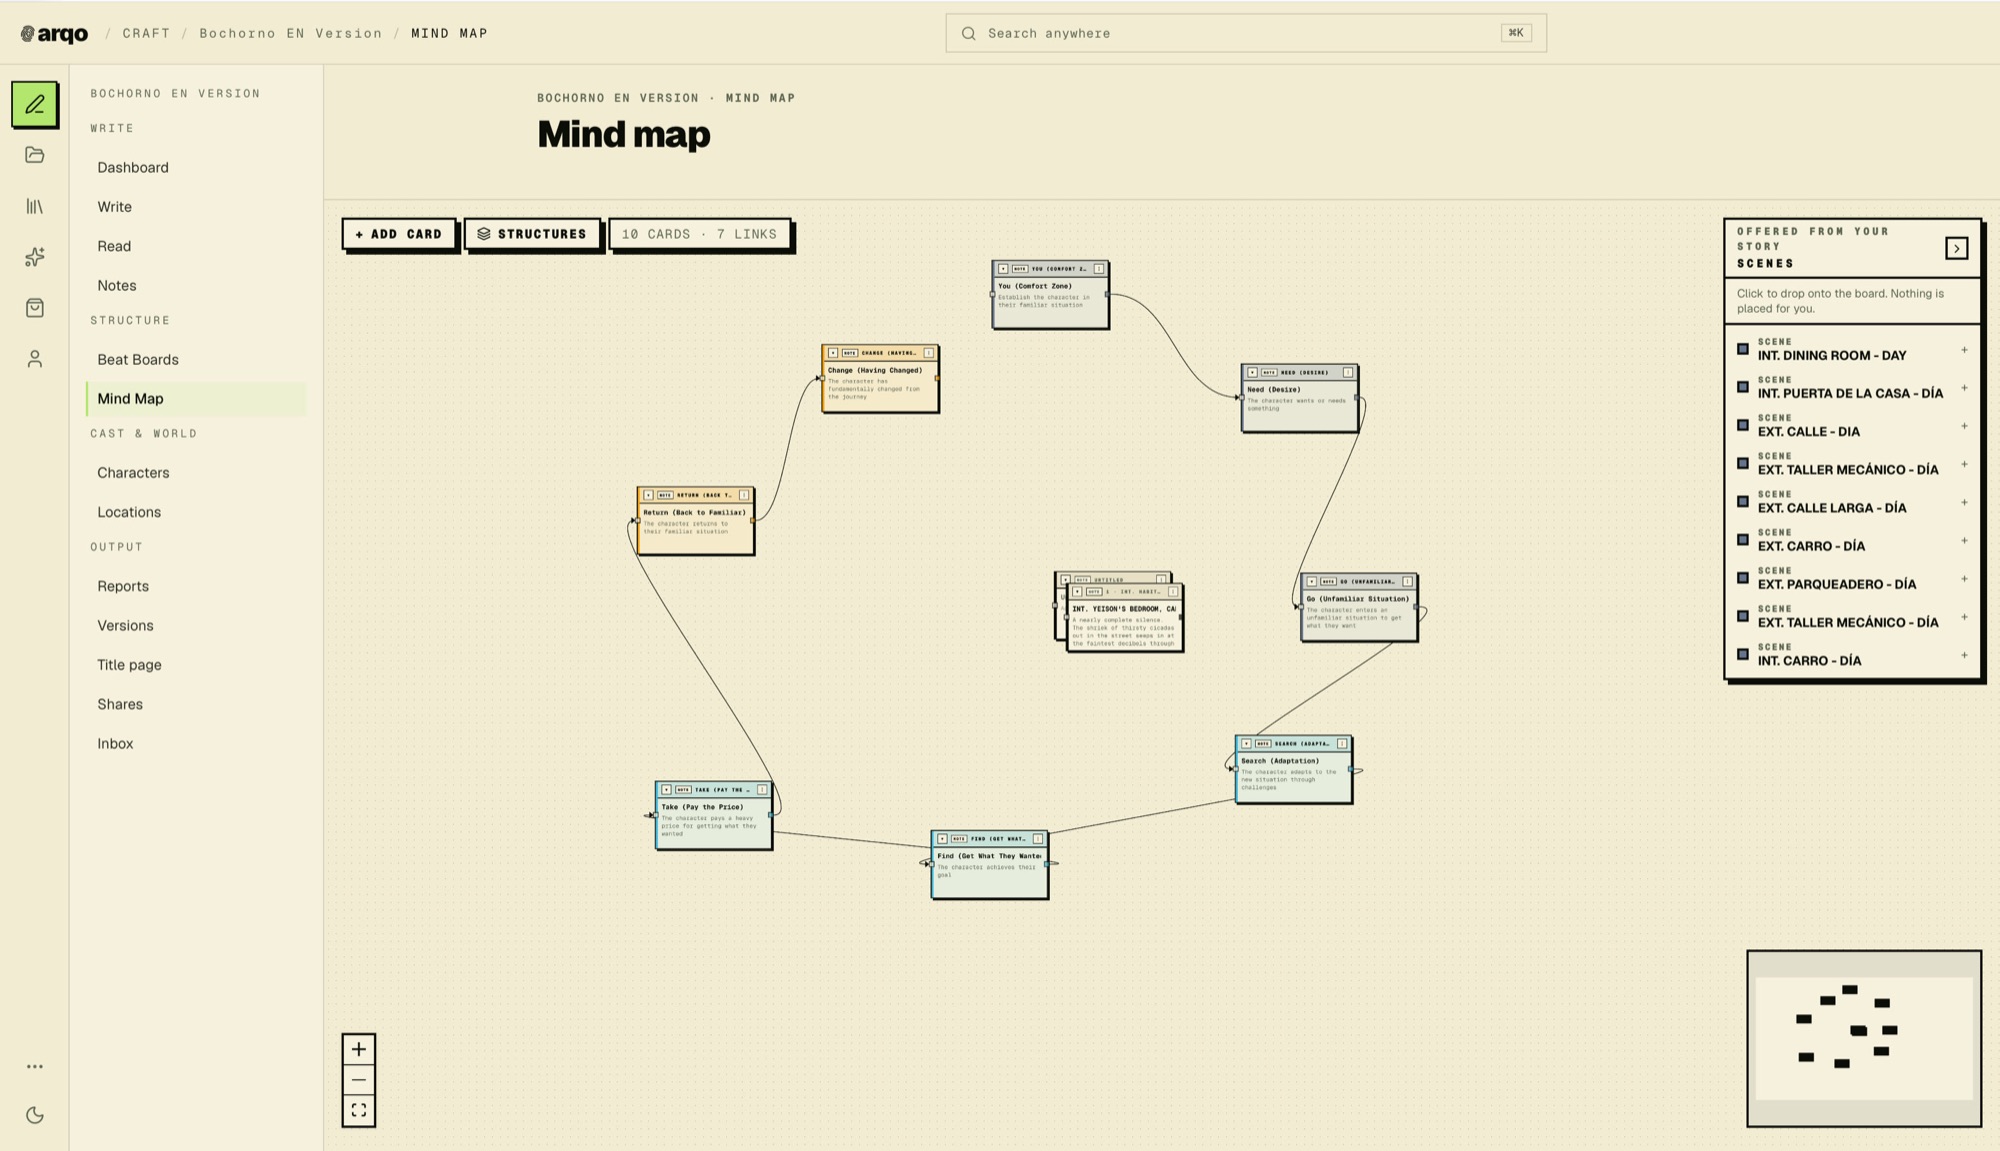Collapse the Return (Back to Familiar) card
Screen dimensions: 2000x1151
pyautogui.click(x=648, y=495)
